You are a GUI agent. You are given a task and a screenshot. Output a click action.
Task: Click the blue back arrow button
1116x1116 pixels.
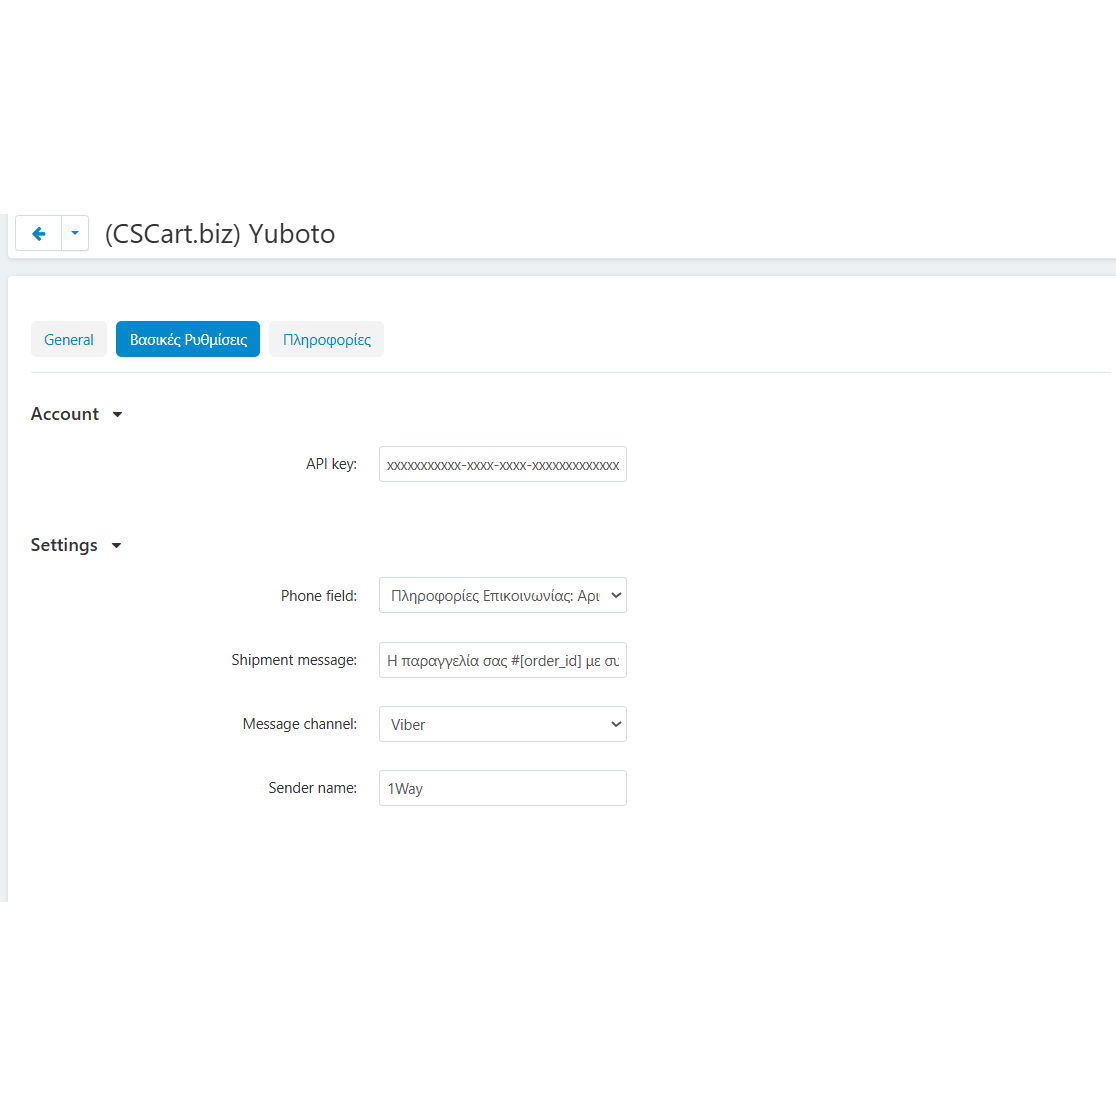click(x=39, y=234)
